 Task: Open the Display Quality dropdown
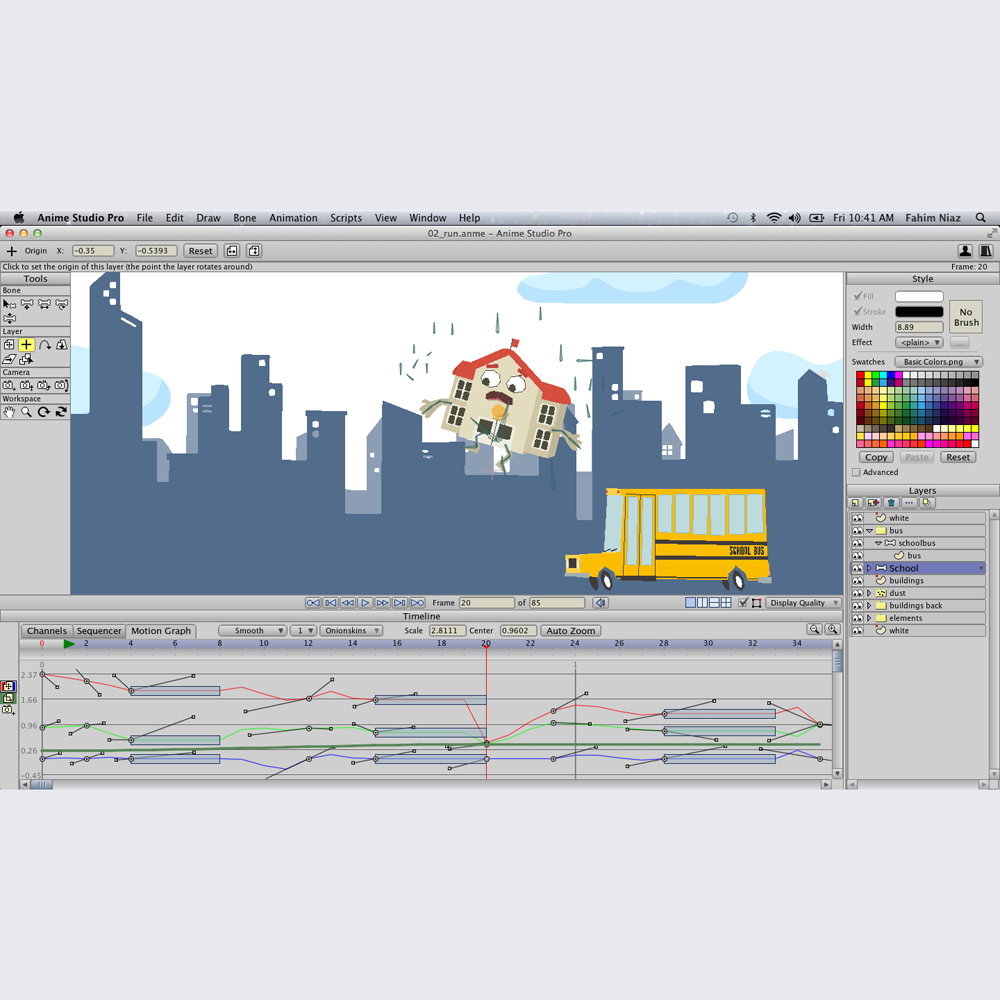pyautogui.click(x=804, y=603)
